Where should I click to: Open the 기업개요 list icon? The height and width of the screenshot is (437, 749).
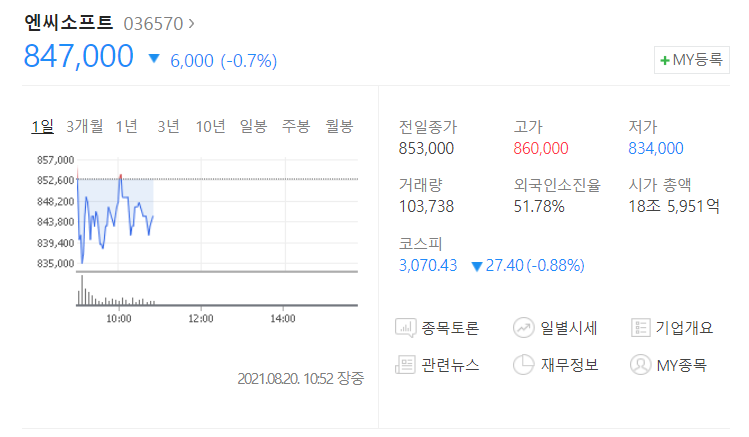tap(641, 328)
